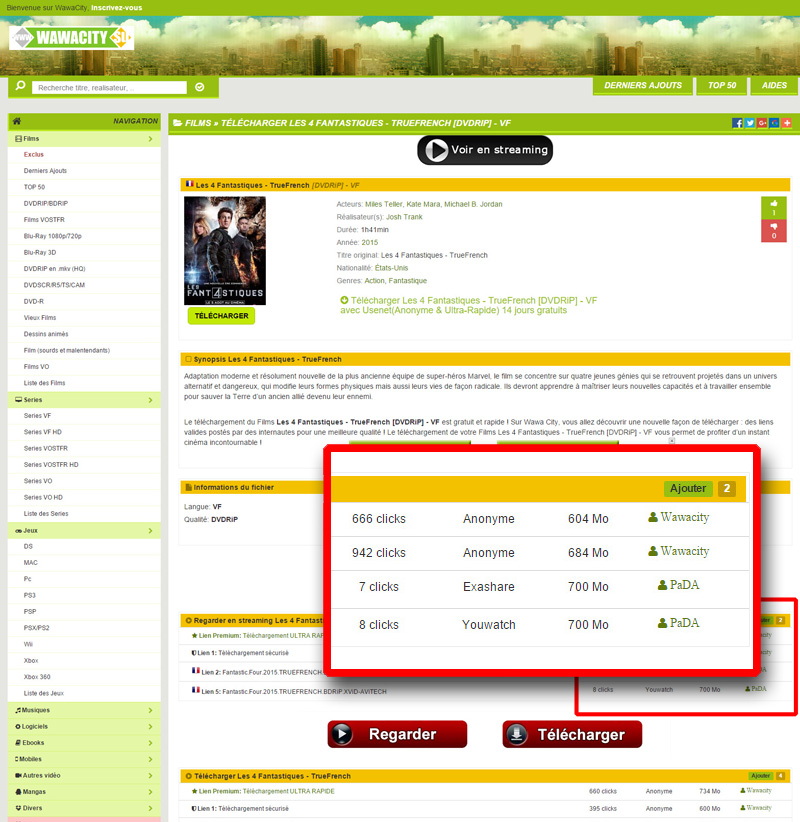Select Blu-Ray 3D in the sidebar

click(x=40, y=253)
